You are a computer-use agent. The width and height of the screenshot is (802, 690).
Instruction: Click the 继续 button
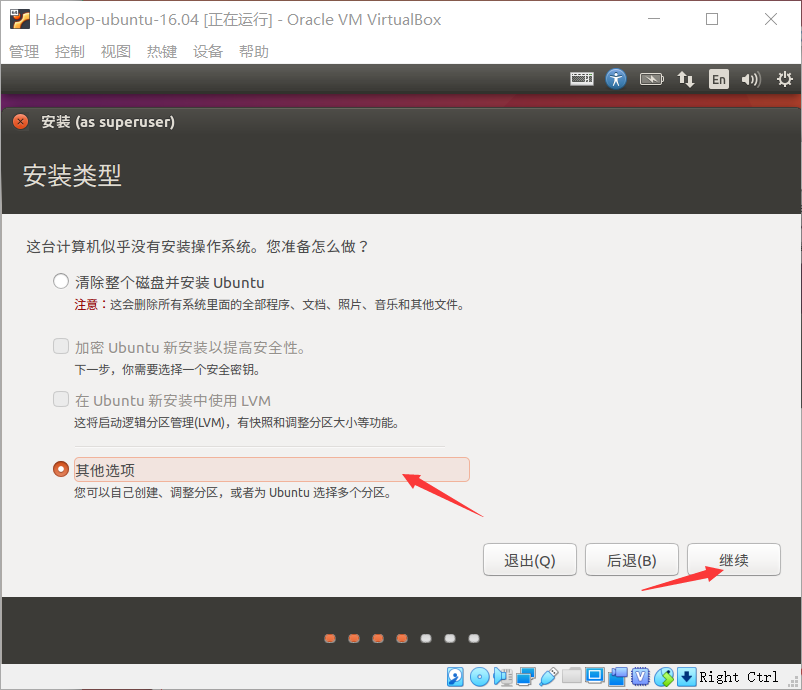pyautogui.click(x=733, y=560)
